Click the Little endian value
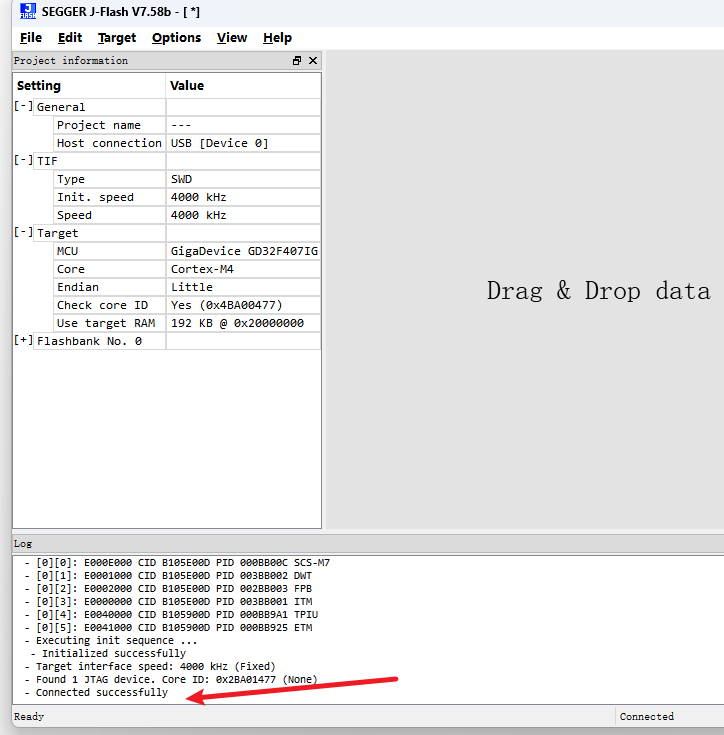The height and width of the screenshot is (735, 724). click(x=243, y=287)
